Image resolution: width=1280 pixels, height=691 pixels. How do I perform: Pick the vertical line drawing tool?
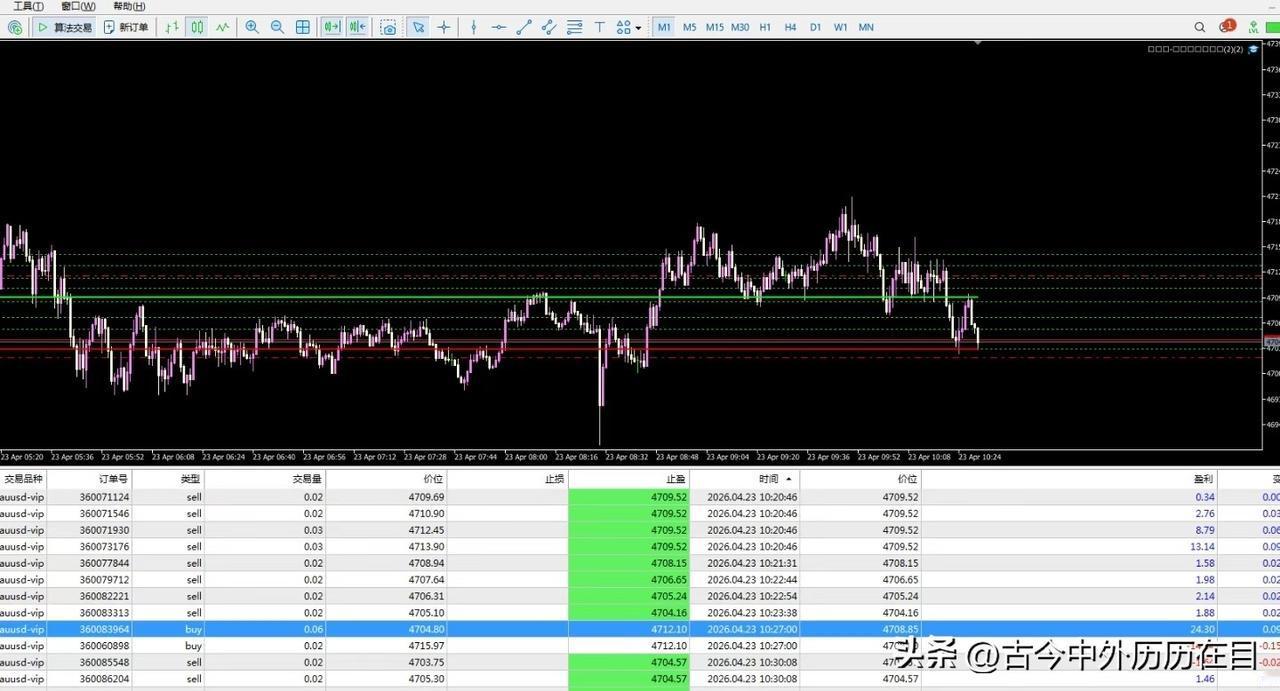(474, 27)
